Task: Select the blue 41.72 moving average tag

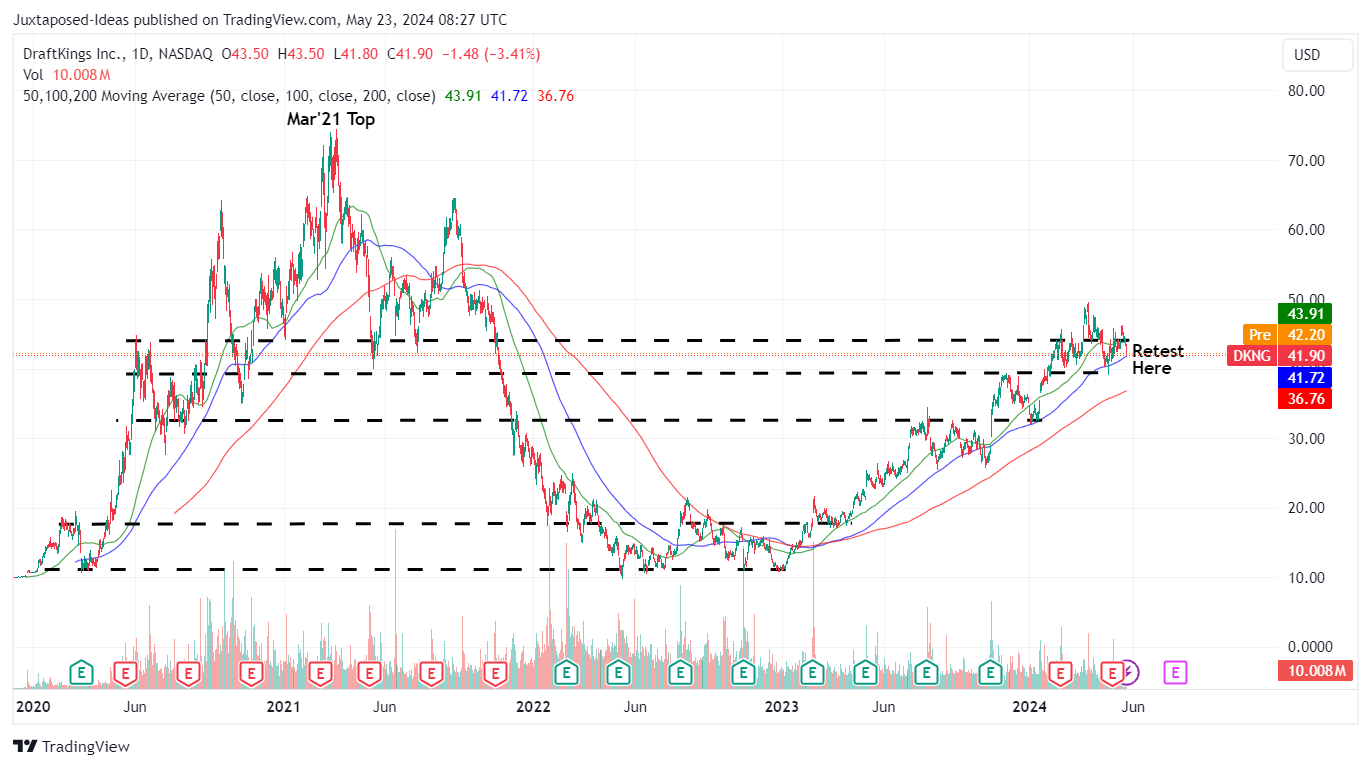Action: [x=1304, y=378]
